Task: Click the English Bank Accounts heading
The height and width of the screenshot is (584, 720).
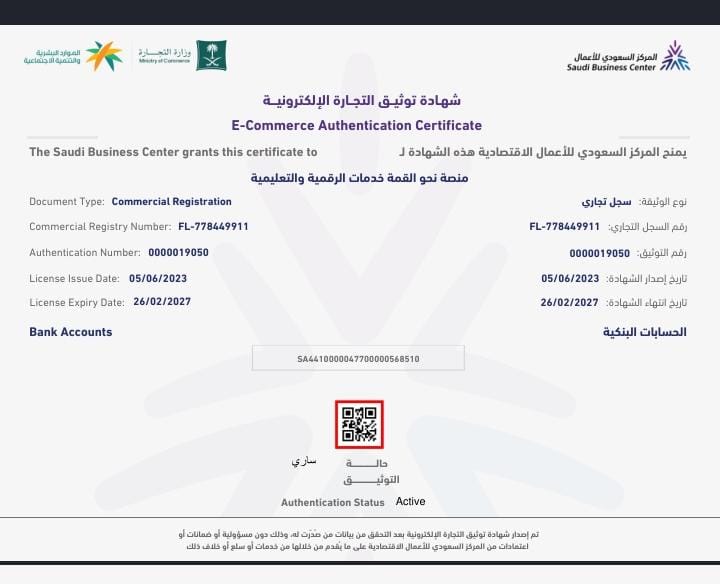Action: point(71,332)
